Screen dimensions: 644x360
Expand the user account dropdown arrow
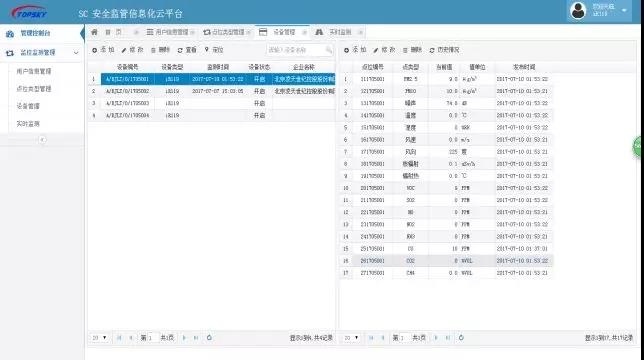[x=624, y=10]
